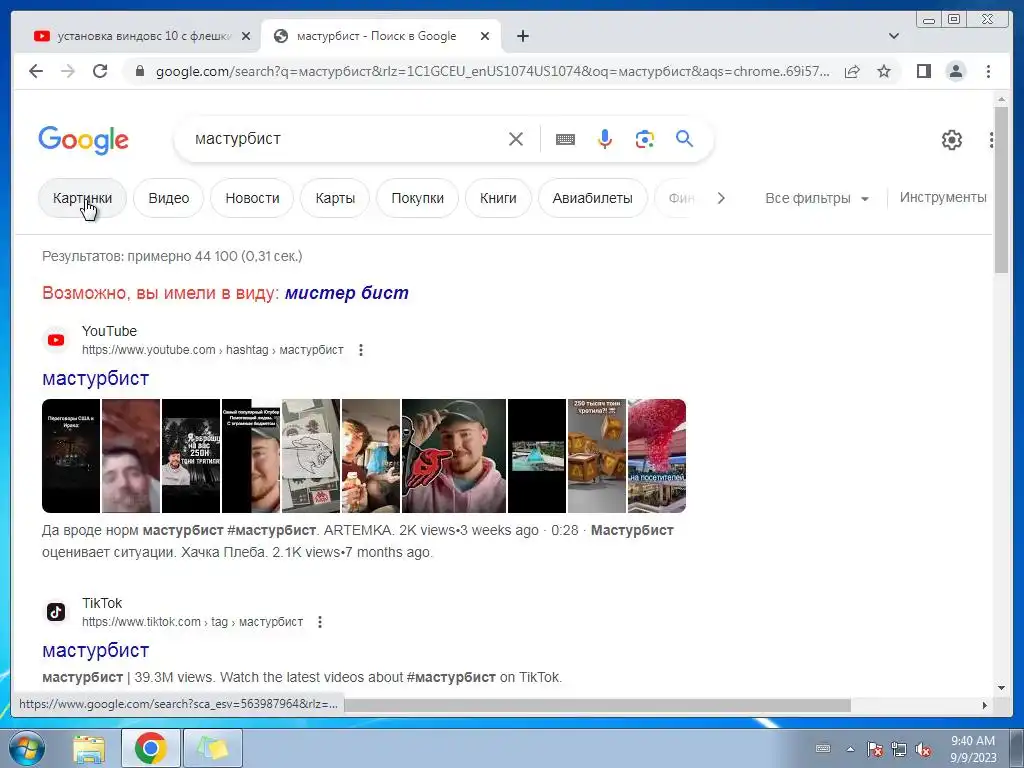The image size is (1024, 768).
Task: Clear the search box with the X
Action: [x=516, y=139]
